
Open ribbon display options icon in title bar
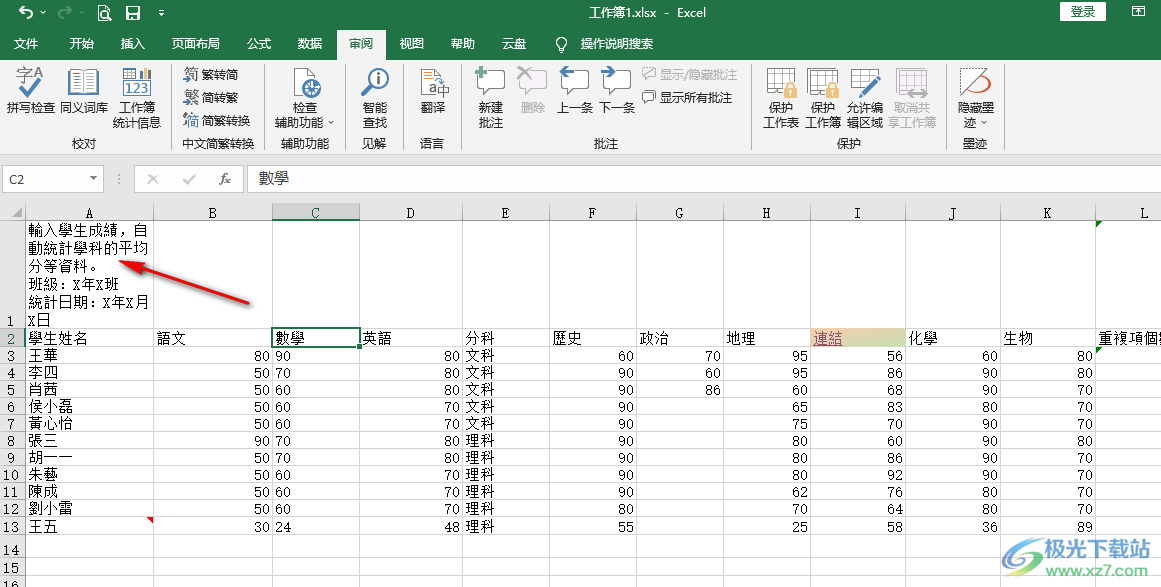click(1138, 11)
